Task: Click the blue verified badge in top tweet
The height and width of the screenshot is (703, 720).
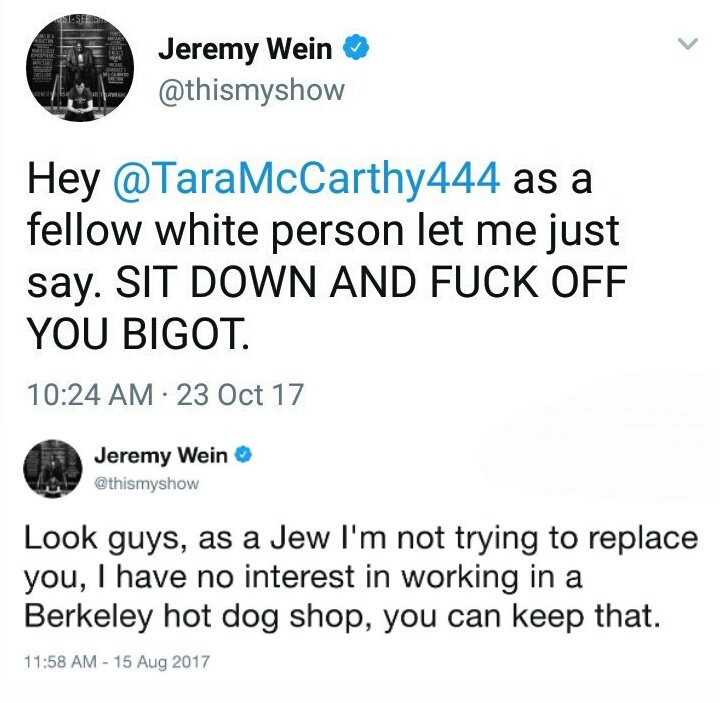Action: (357, 47)
